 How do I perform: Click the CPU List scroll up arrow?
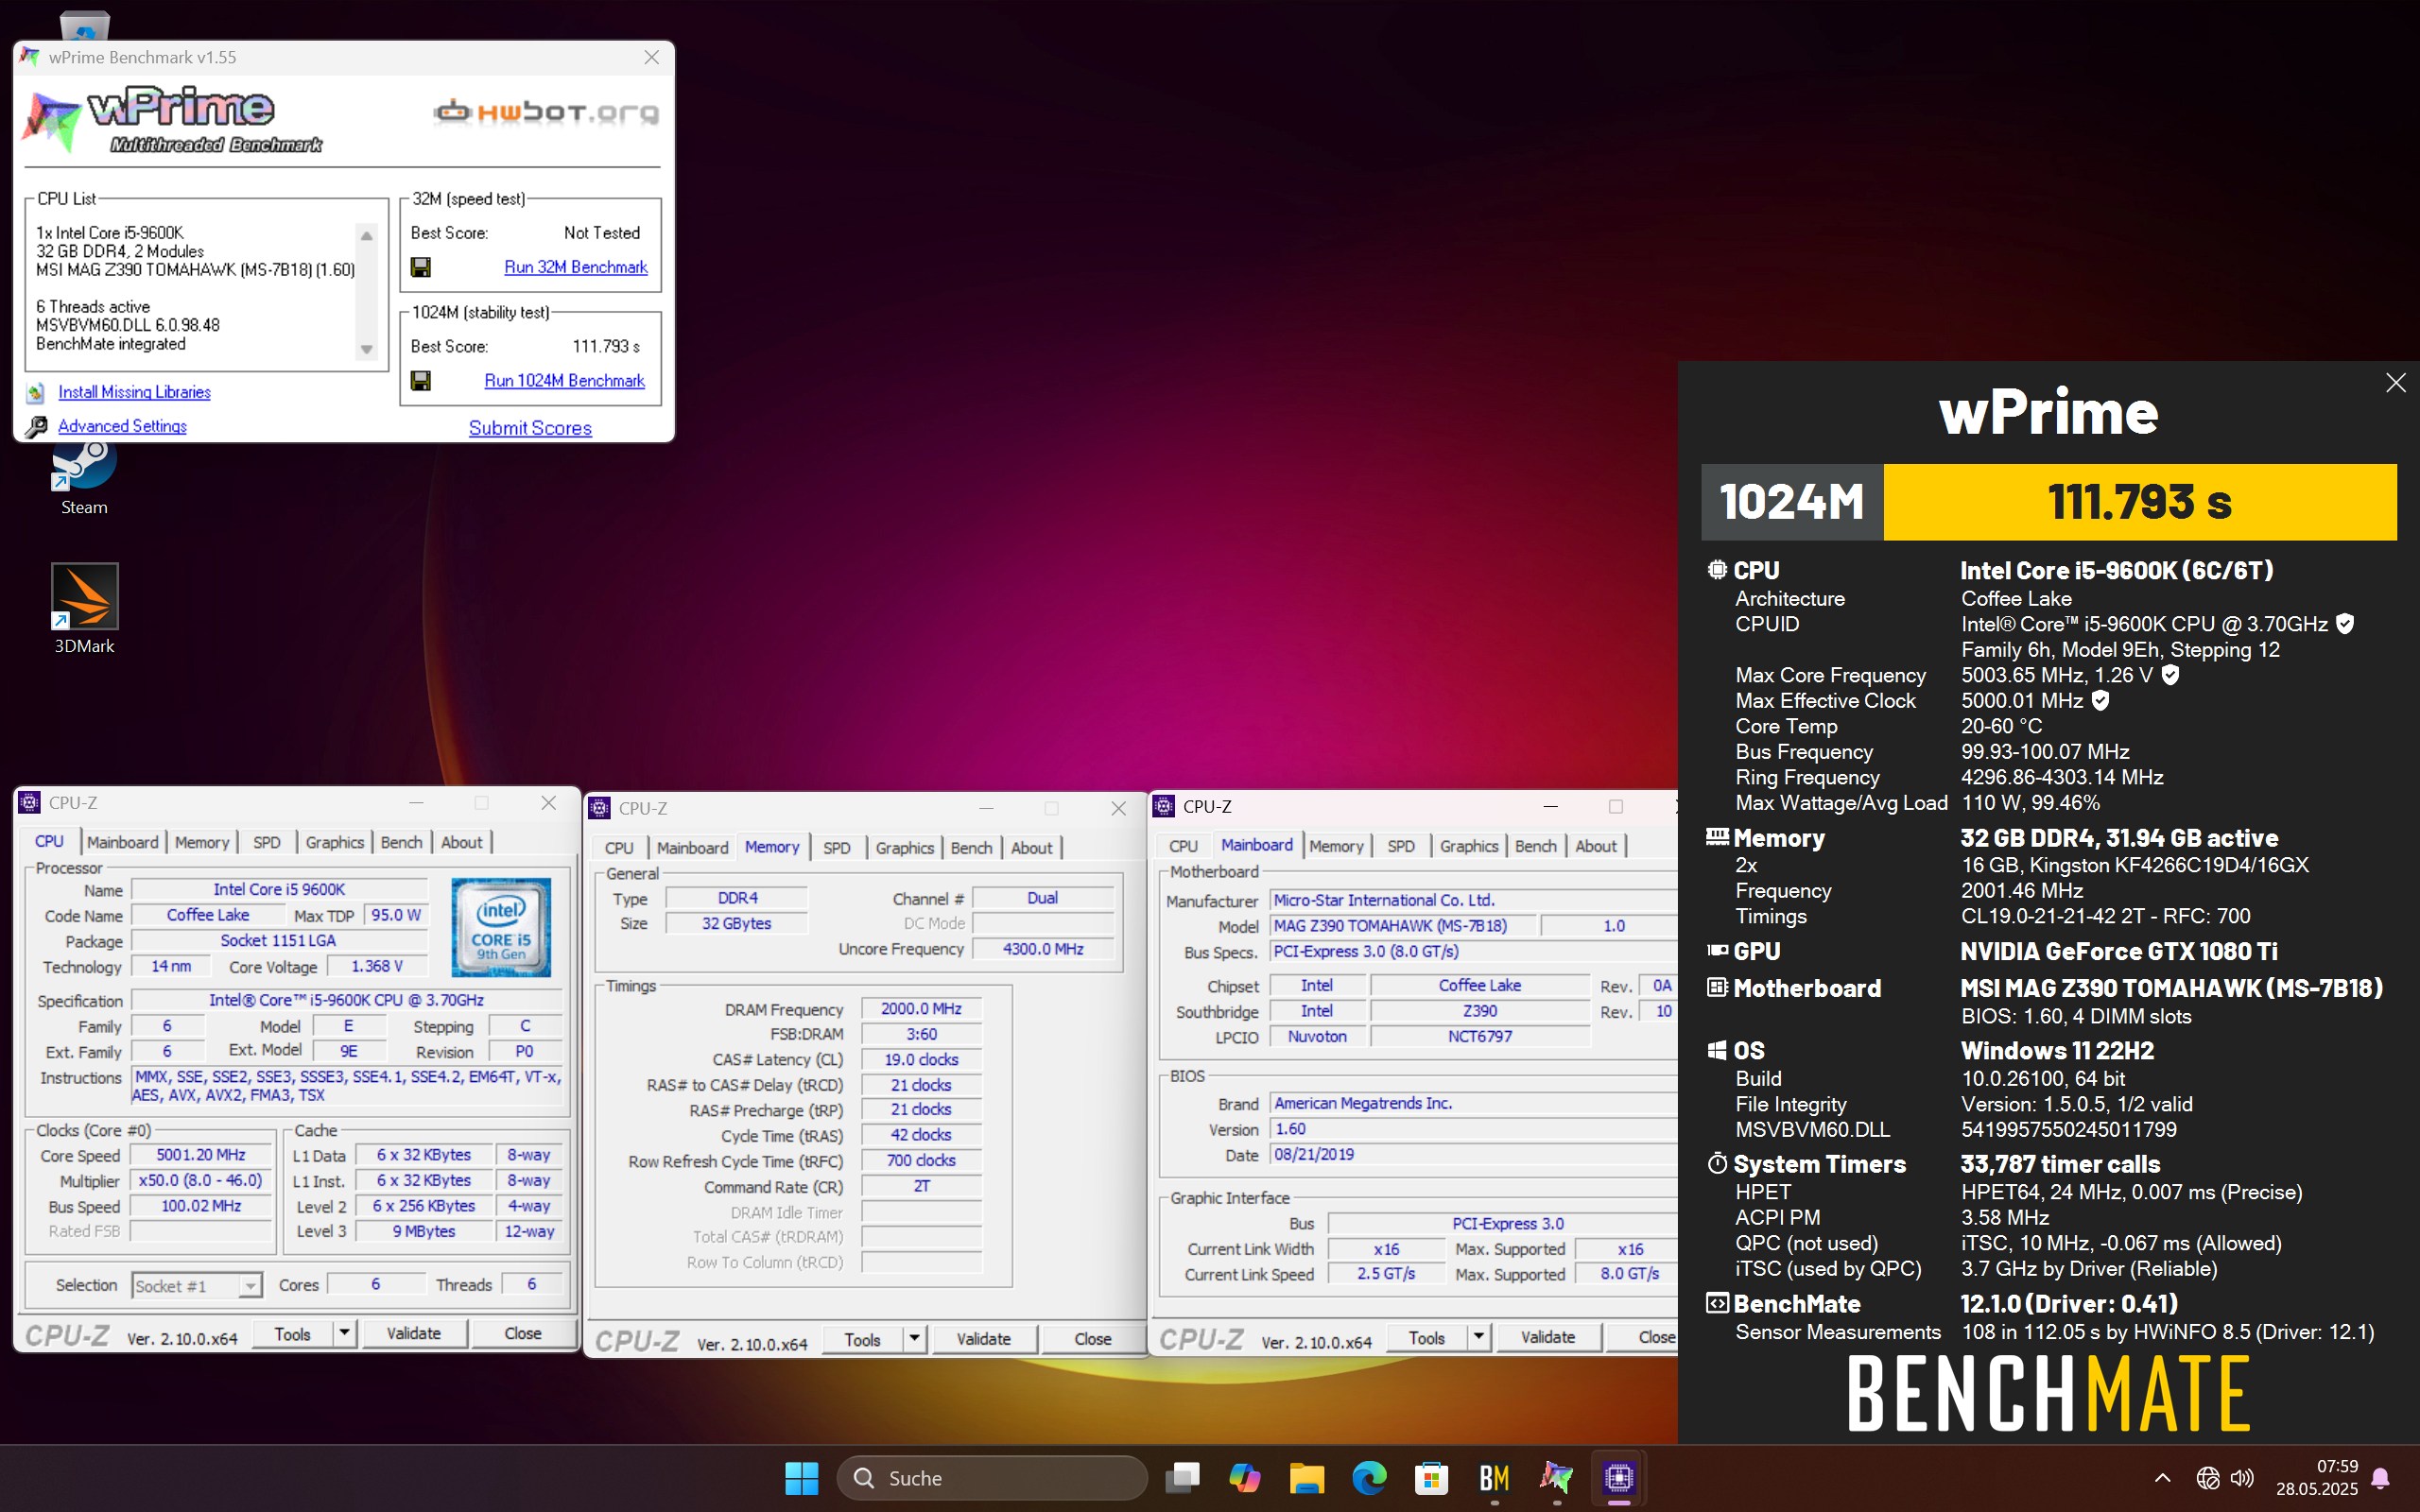click(x=367, y=236)
